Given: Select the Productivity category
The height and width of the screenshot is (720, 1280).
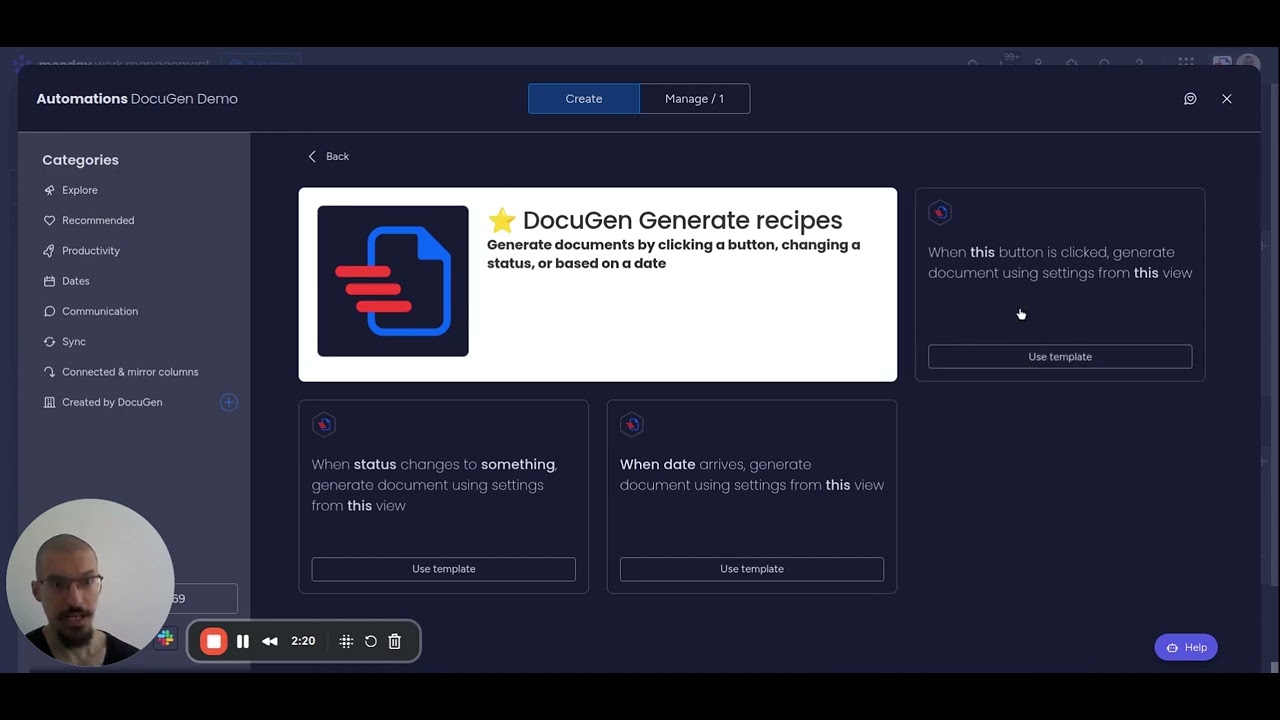Looking at the screenshot, I should 81,251.
